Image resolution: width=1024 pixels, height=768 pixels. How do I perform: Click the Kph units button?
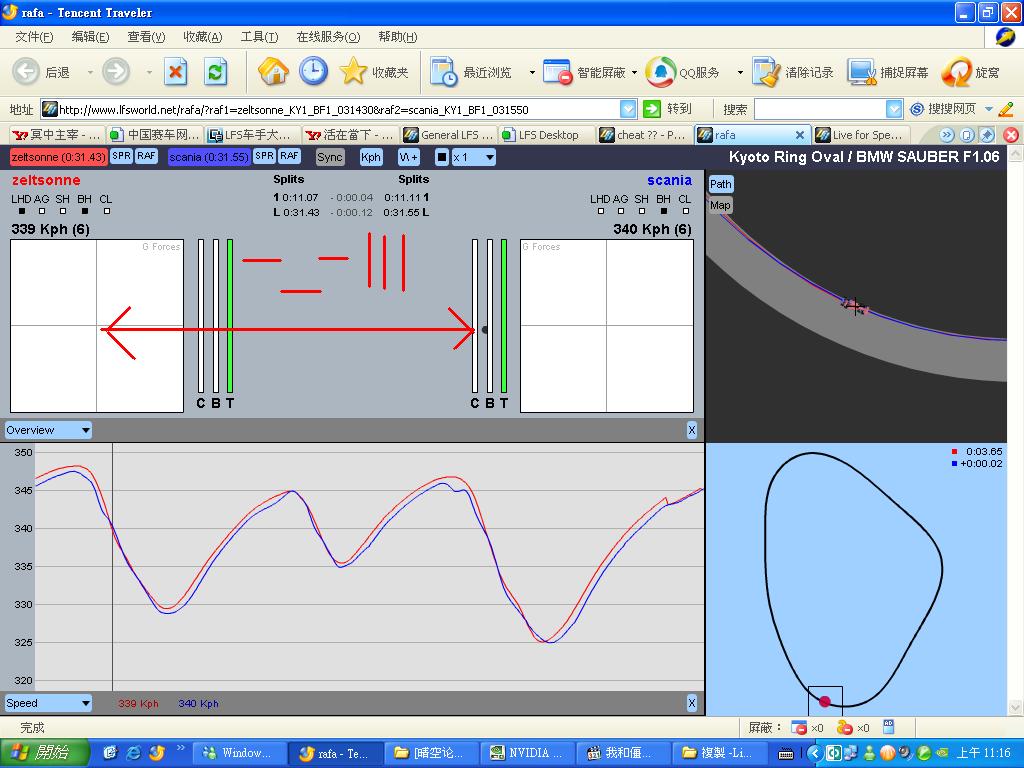(371, 157)
